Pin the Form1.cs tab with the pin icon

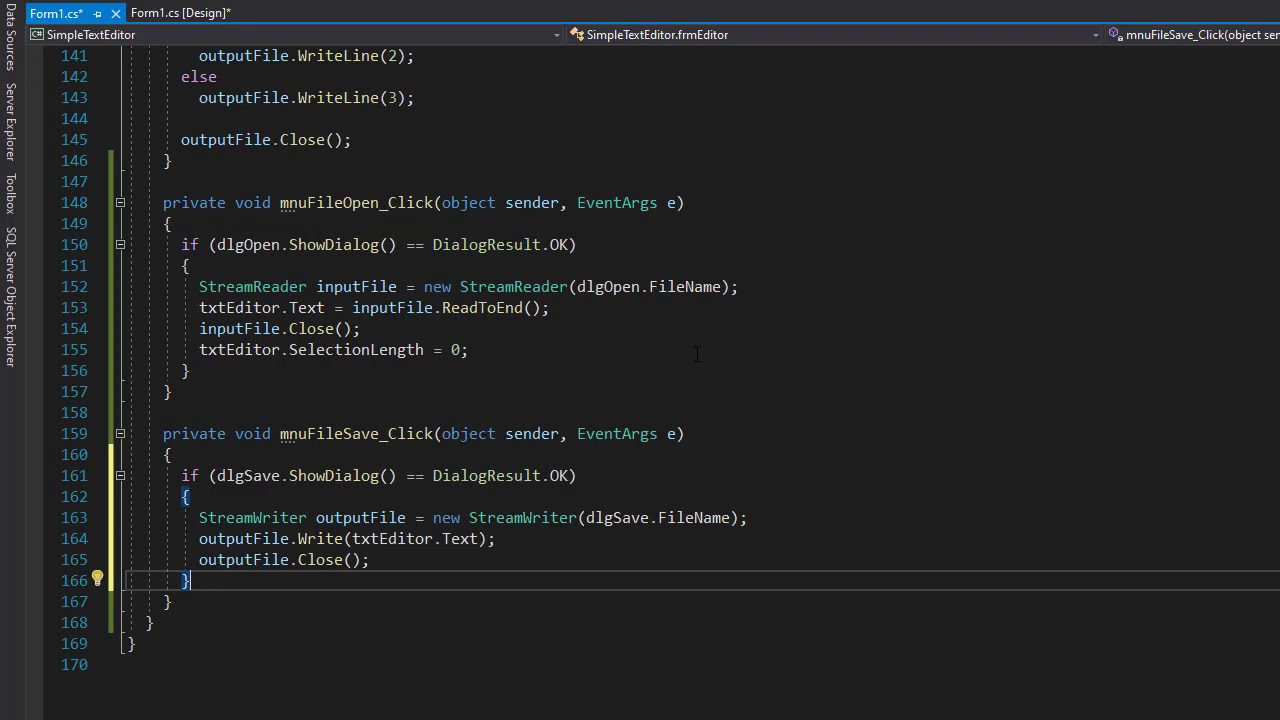[98, 14]
